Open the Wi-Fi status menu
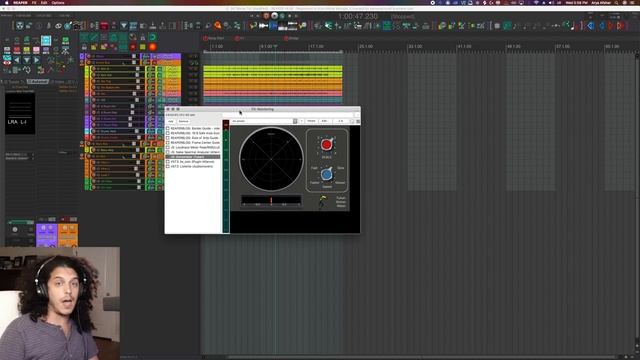Image resolution: width=640 pixels, height=360 pixels. tap(536, 2)
